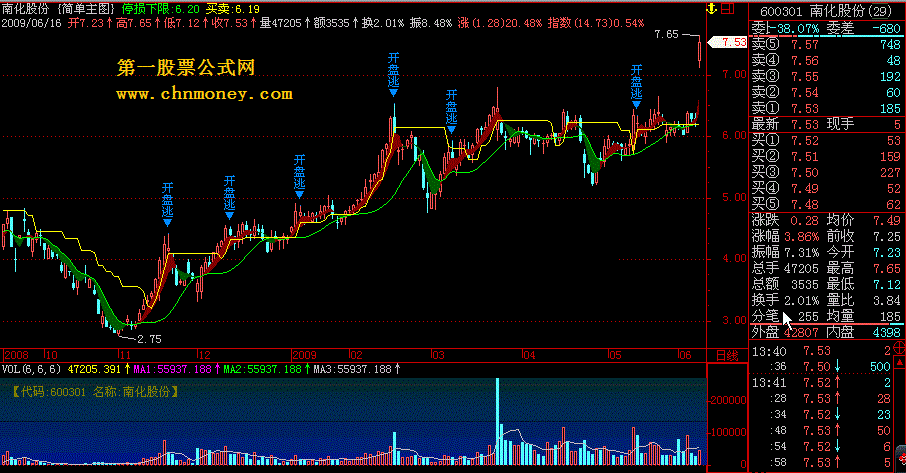906x473 pixels.
Task: Click the 换手 2.01% value
Action: point(801,300)
